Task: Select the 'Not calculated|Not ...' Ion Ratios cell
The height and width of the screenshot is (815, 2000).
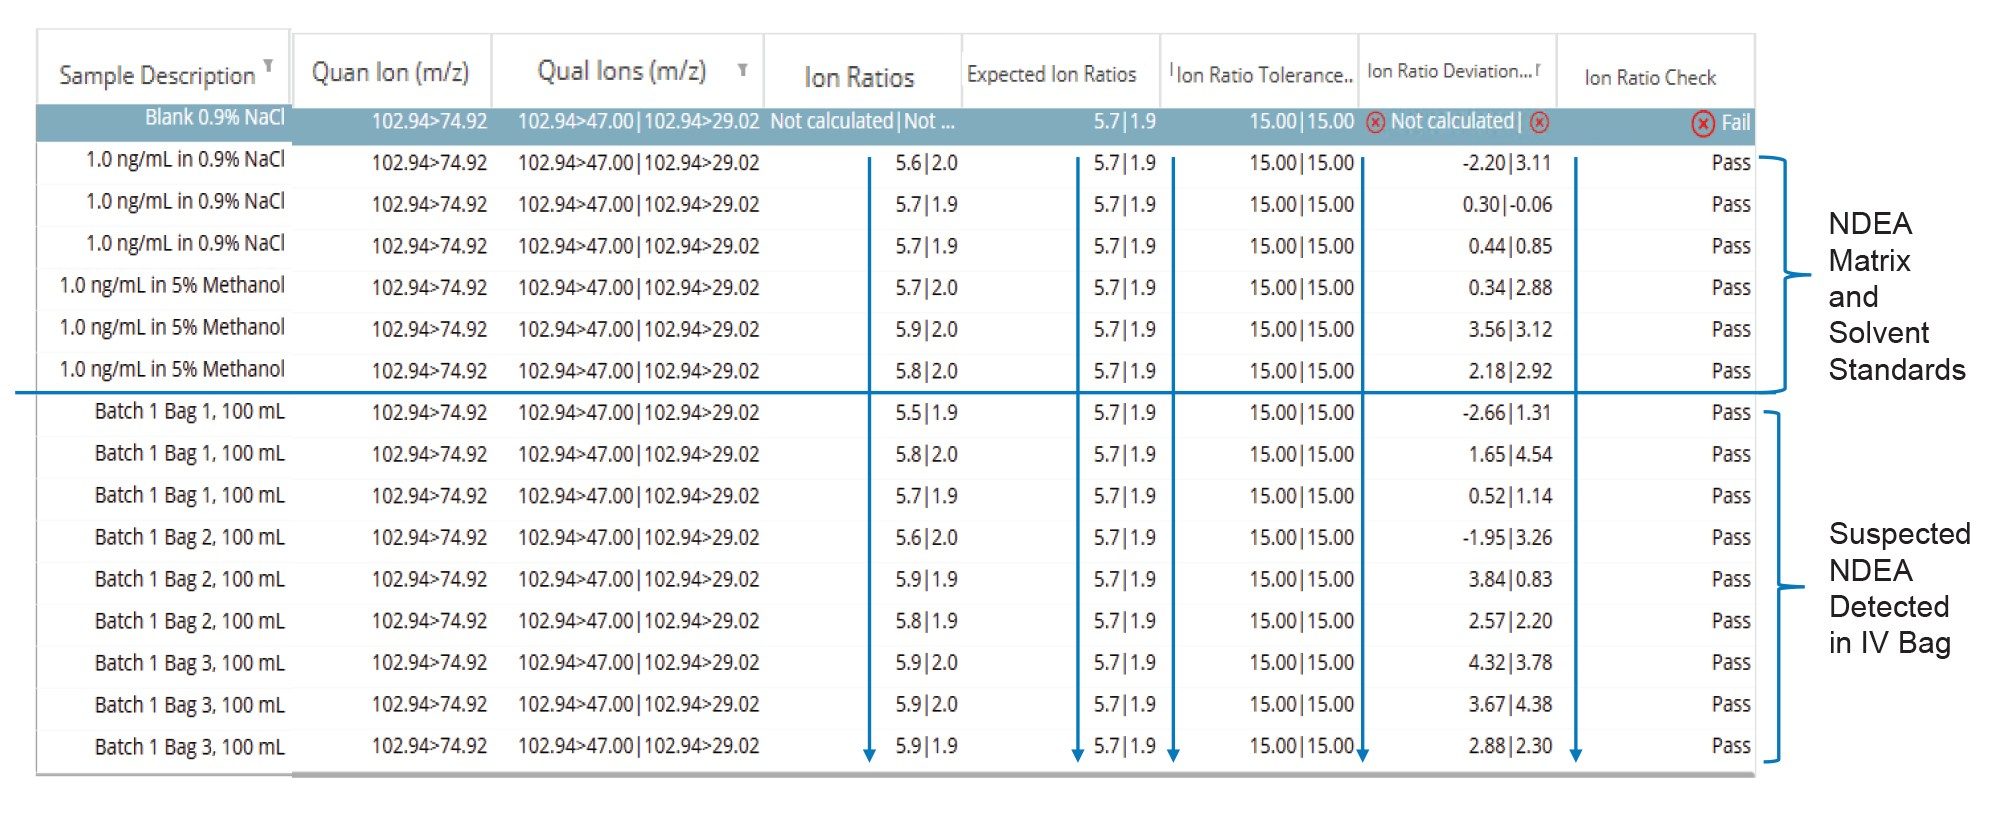Action: tap(862, 121)
